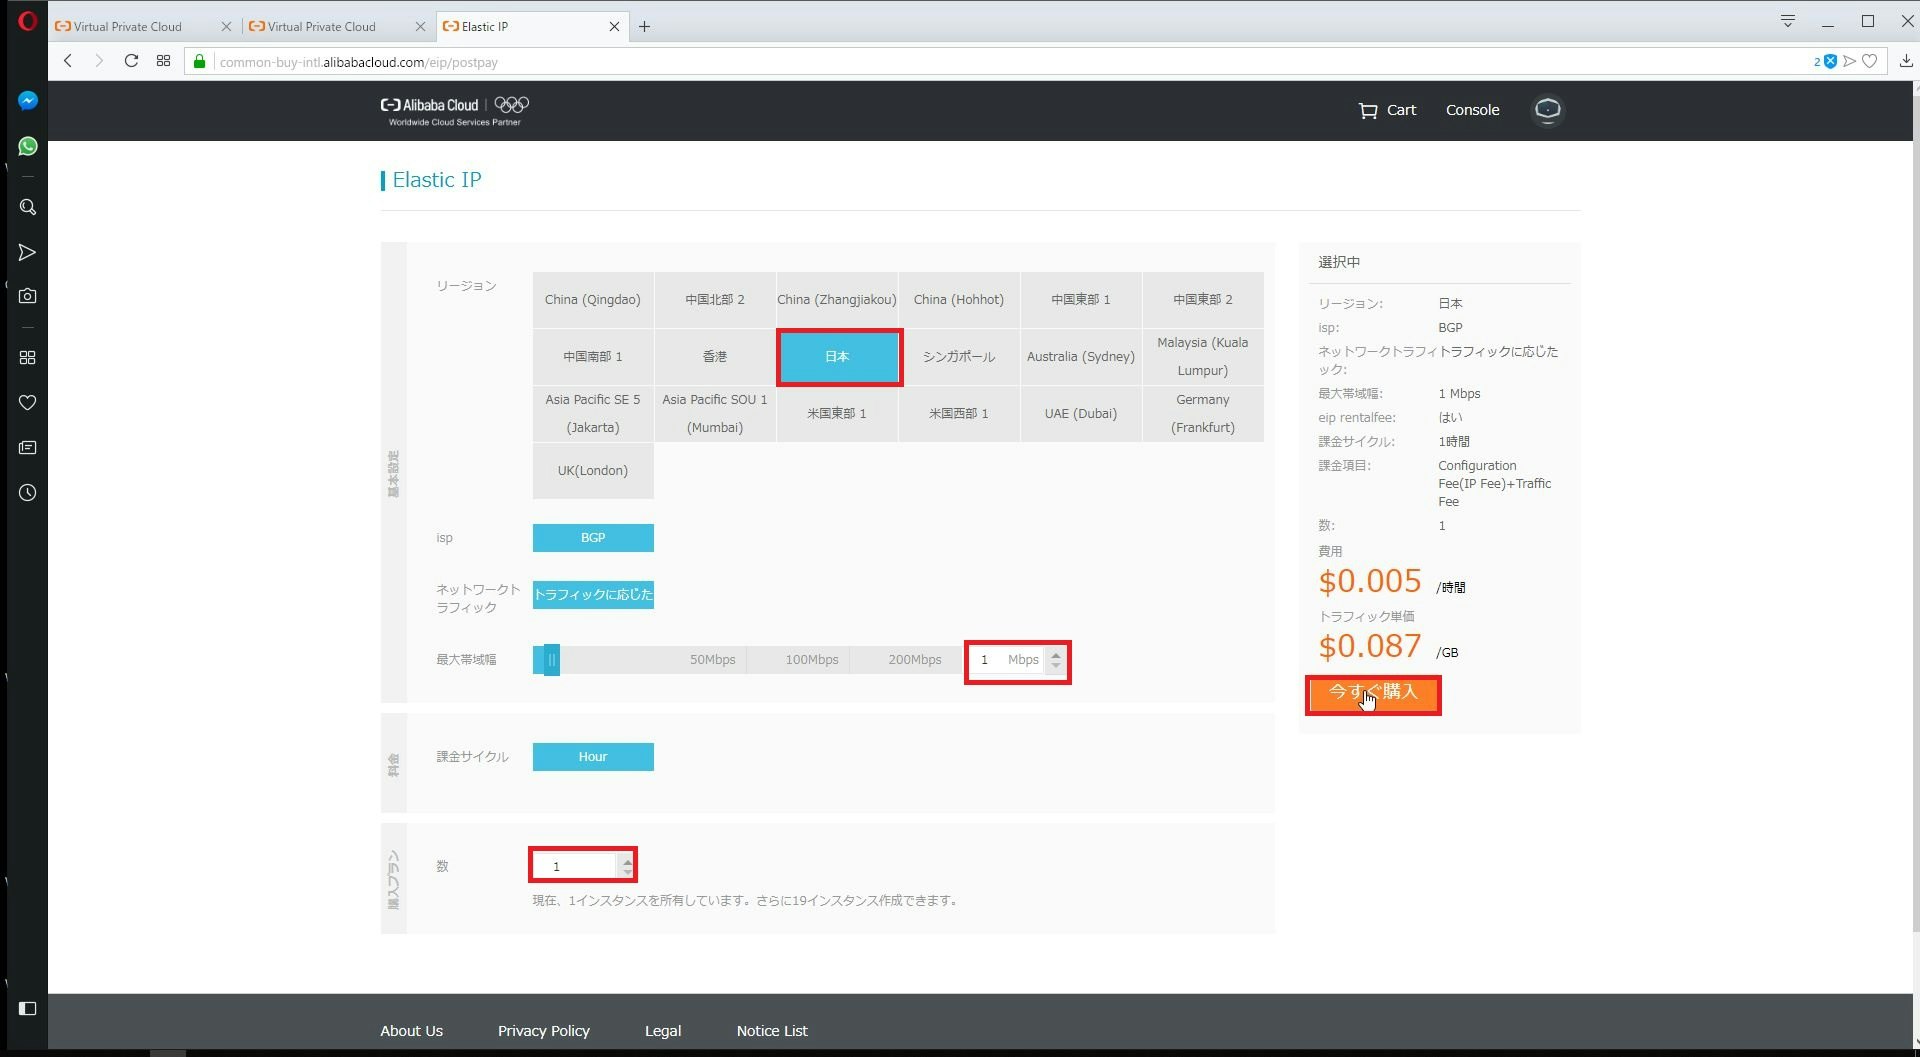Viewport: 1920px width, 1057px height.
Task: Select UK(London) region
Action: (x=593, y=471)
